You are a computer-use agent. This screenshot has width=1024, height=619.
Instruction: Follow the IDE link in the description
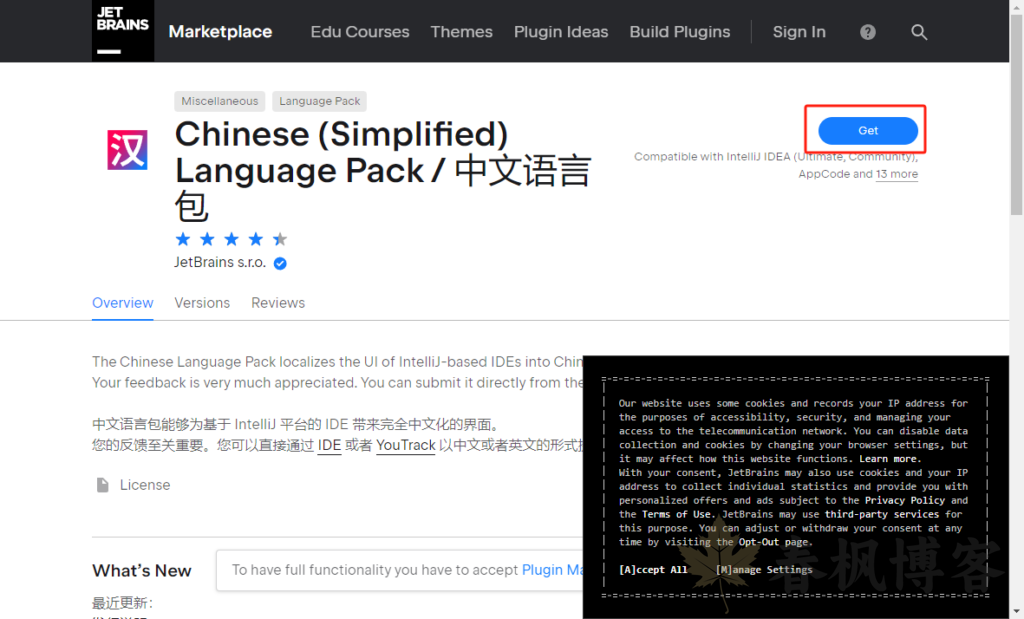[x=329, y=446]
